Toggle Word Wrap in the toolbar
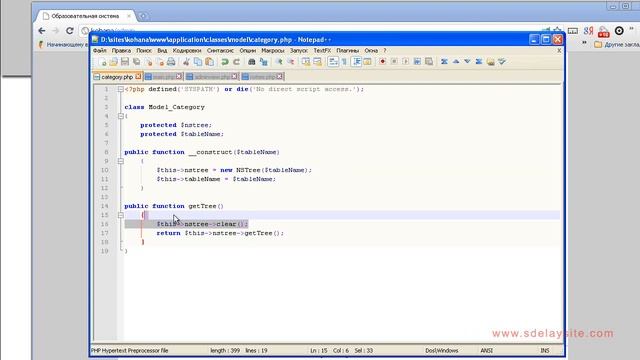The image size is (640, 360). [333, 62]
